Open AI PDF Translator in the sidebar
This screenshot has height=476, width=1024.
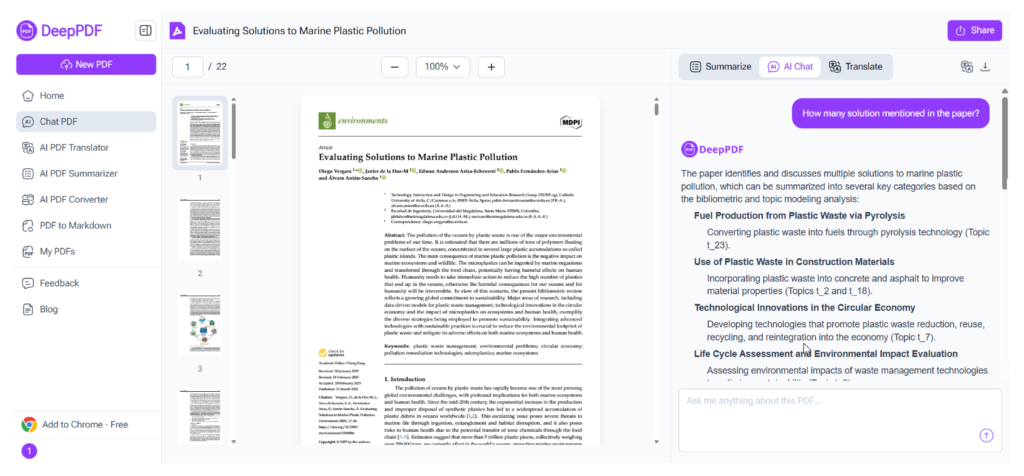pyautogui.click(x=73, y=147)
